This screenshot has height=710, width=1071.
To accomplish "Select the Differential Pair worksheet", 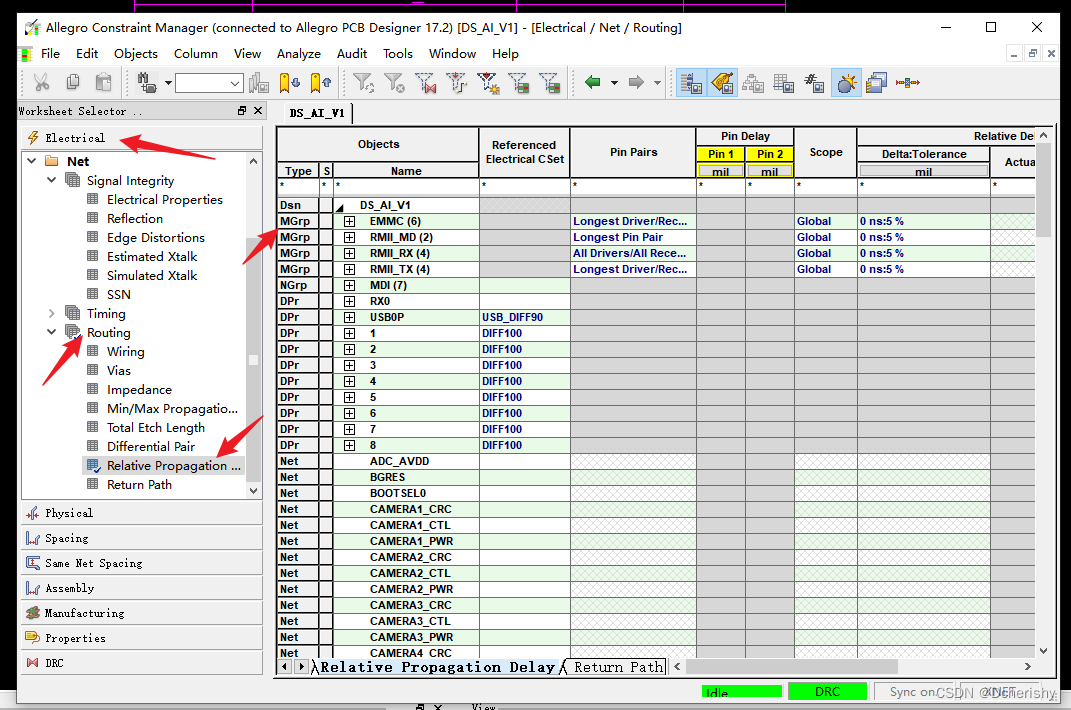I will tap(151, 446).
